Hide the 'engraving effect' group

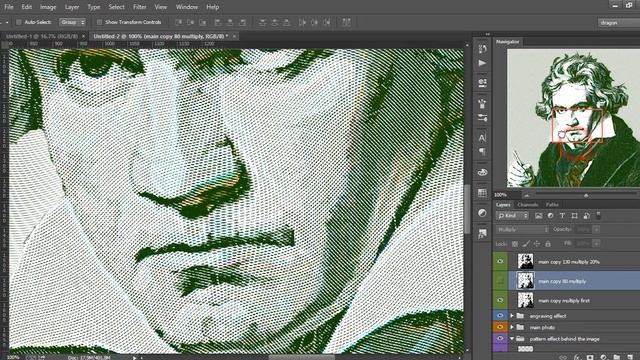[500, 316]
